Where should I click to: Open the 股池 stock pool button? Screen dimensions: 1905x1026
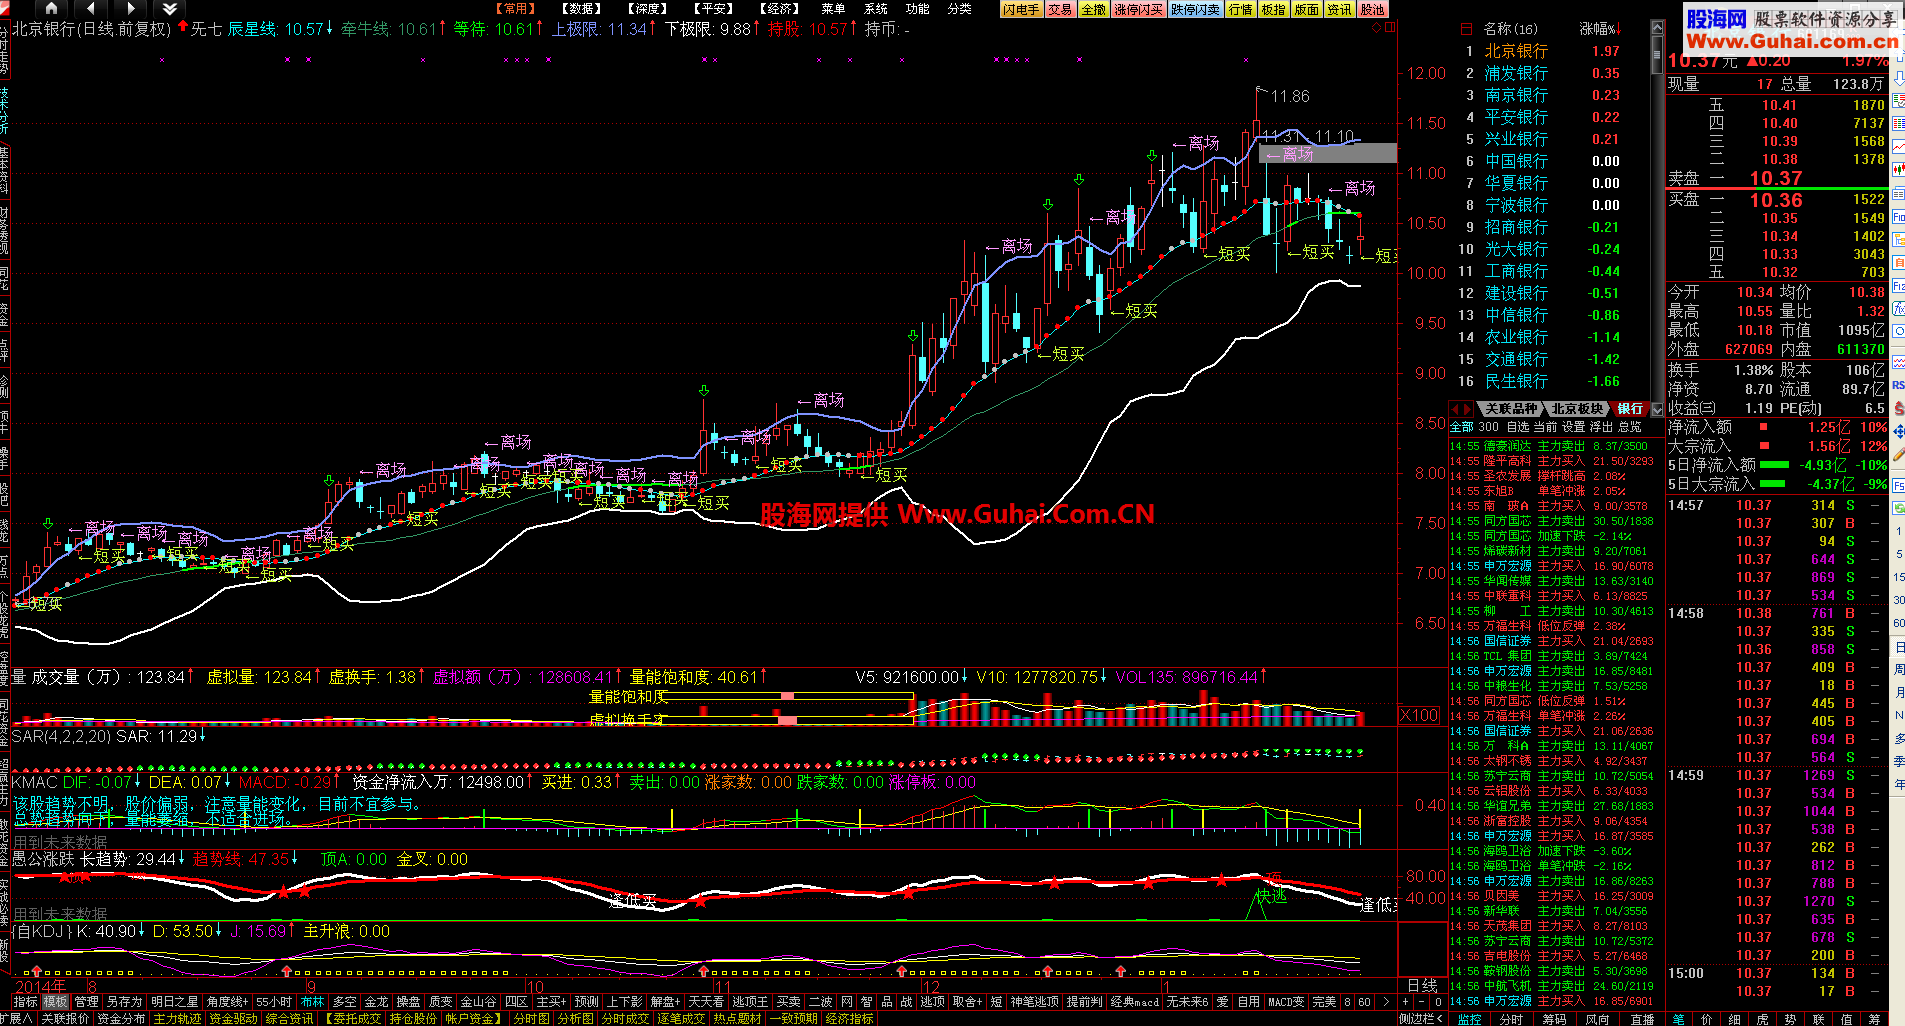tap(1373, 9)
